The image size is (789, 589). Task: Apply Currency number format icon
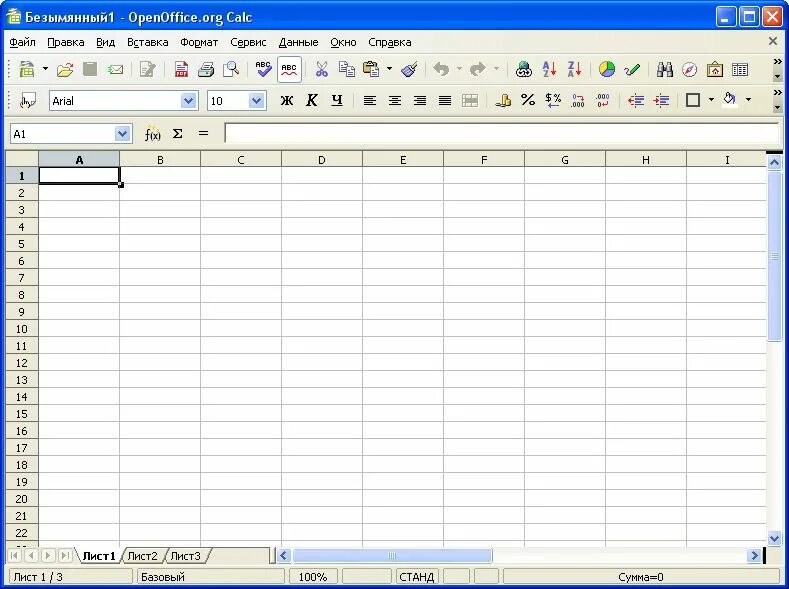tap(503, 101)
